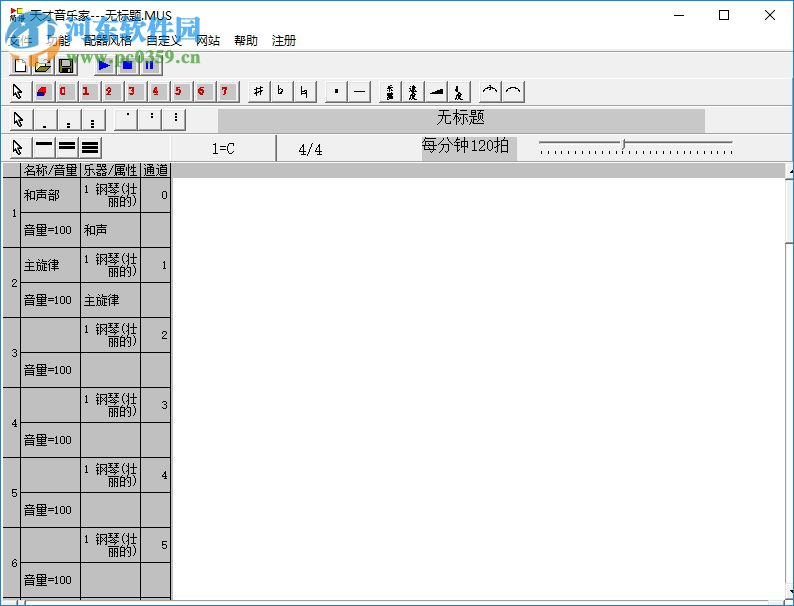Apply a double underline to the note
Viewport: 794px width, 606px height.
pos(67,147)
